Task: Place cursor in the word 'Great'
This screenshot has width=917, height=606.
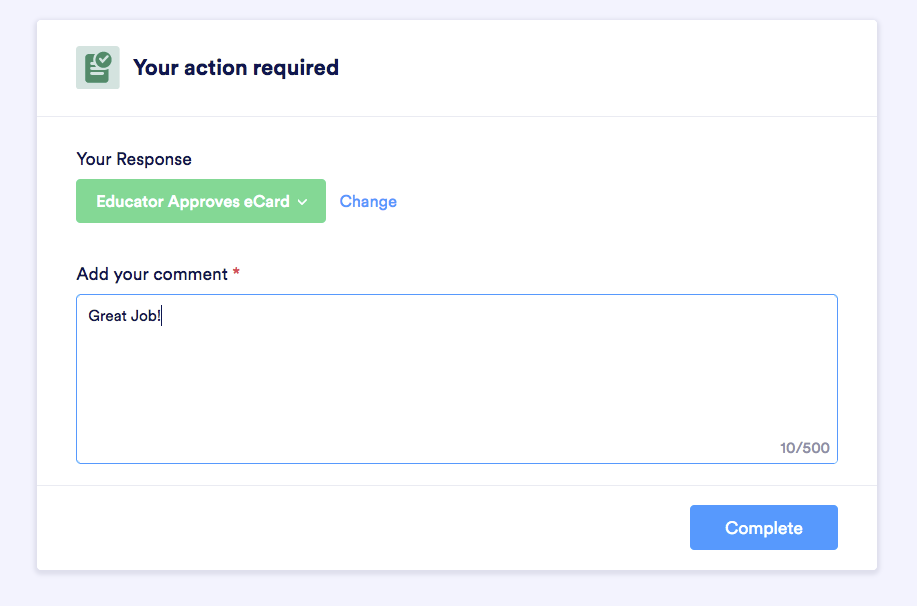Action: click(x=108, y=316)
